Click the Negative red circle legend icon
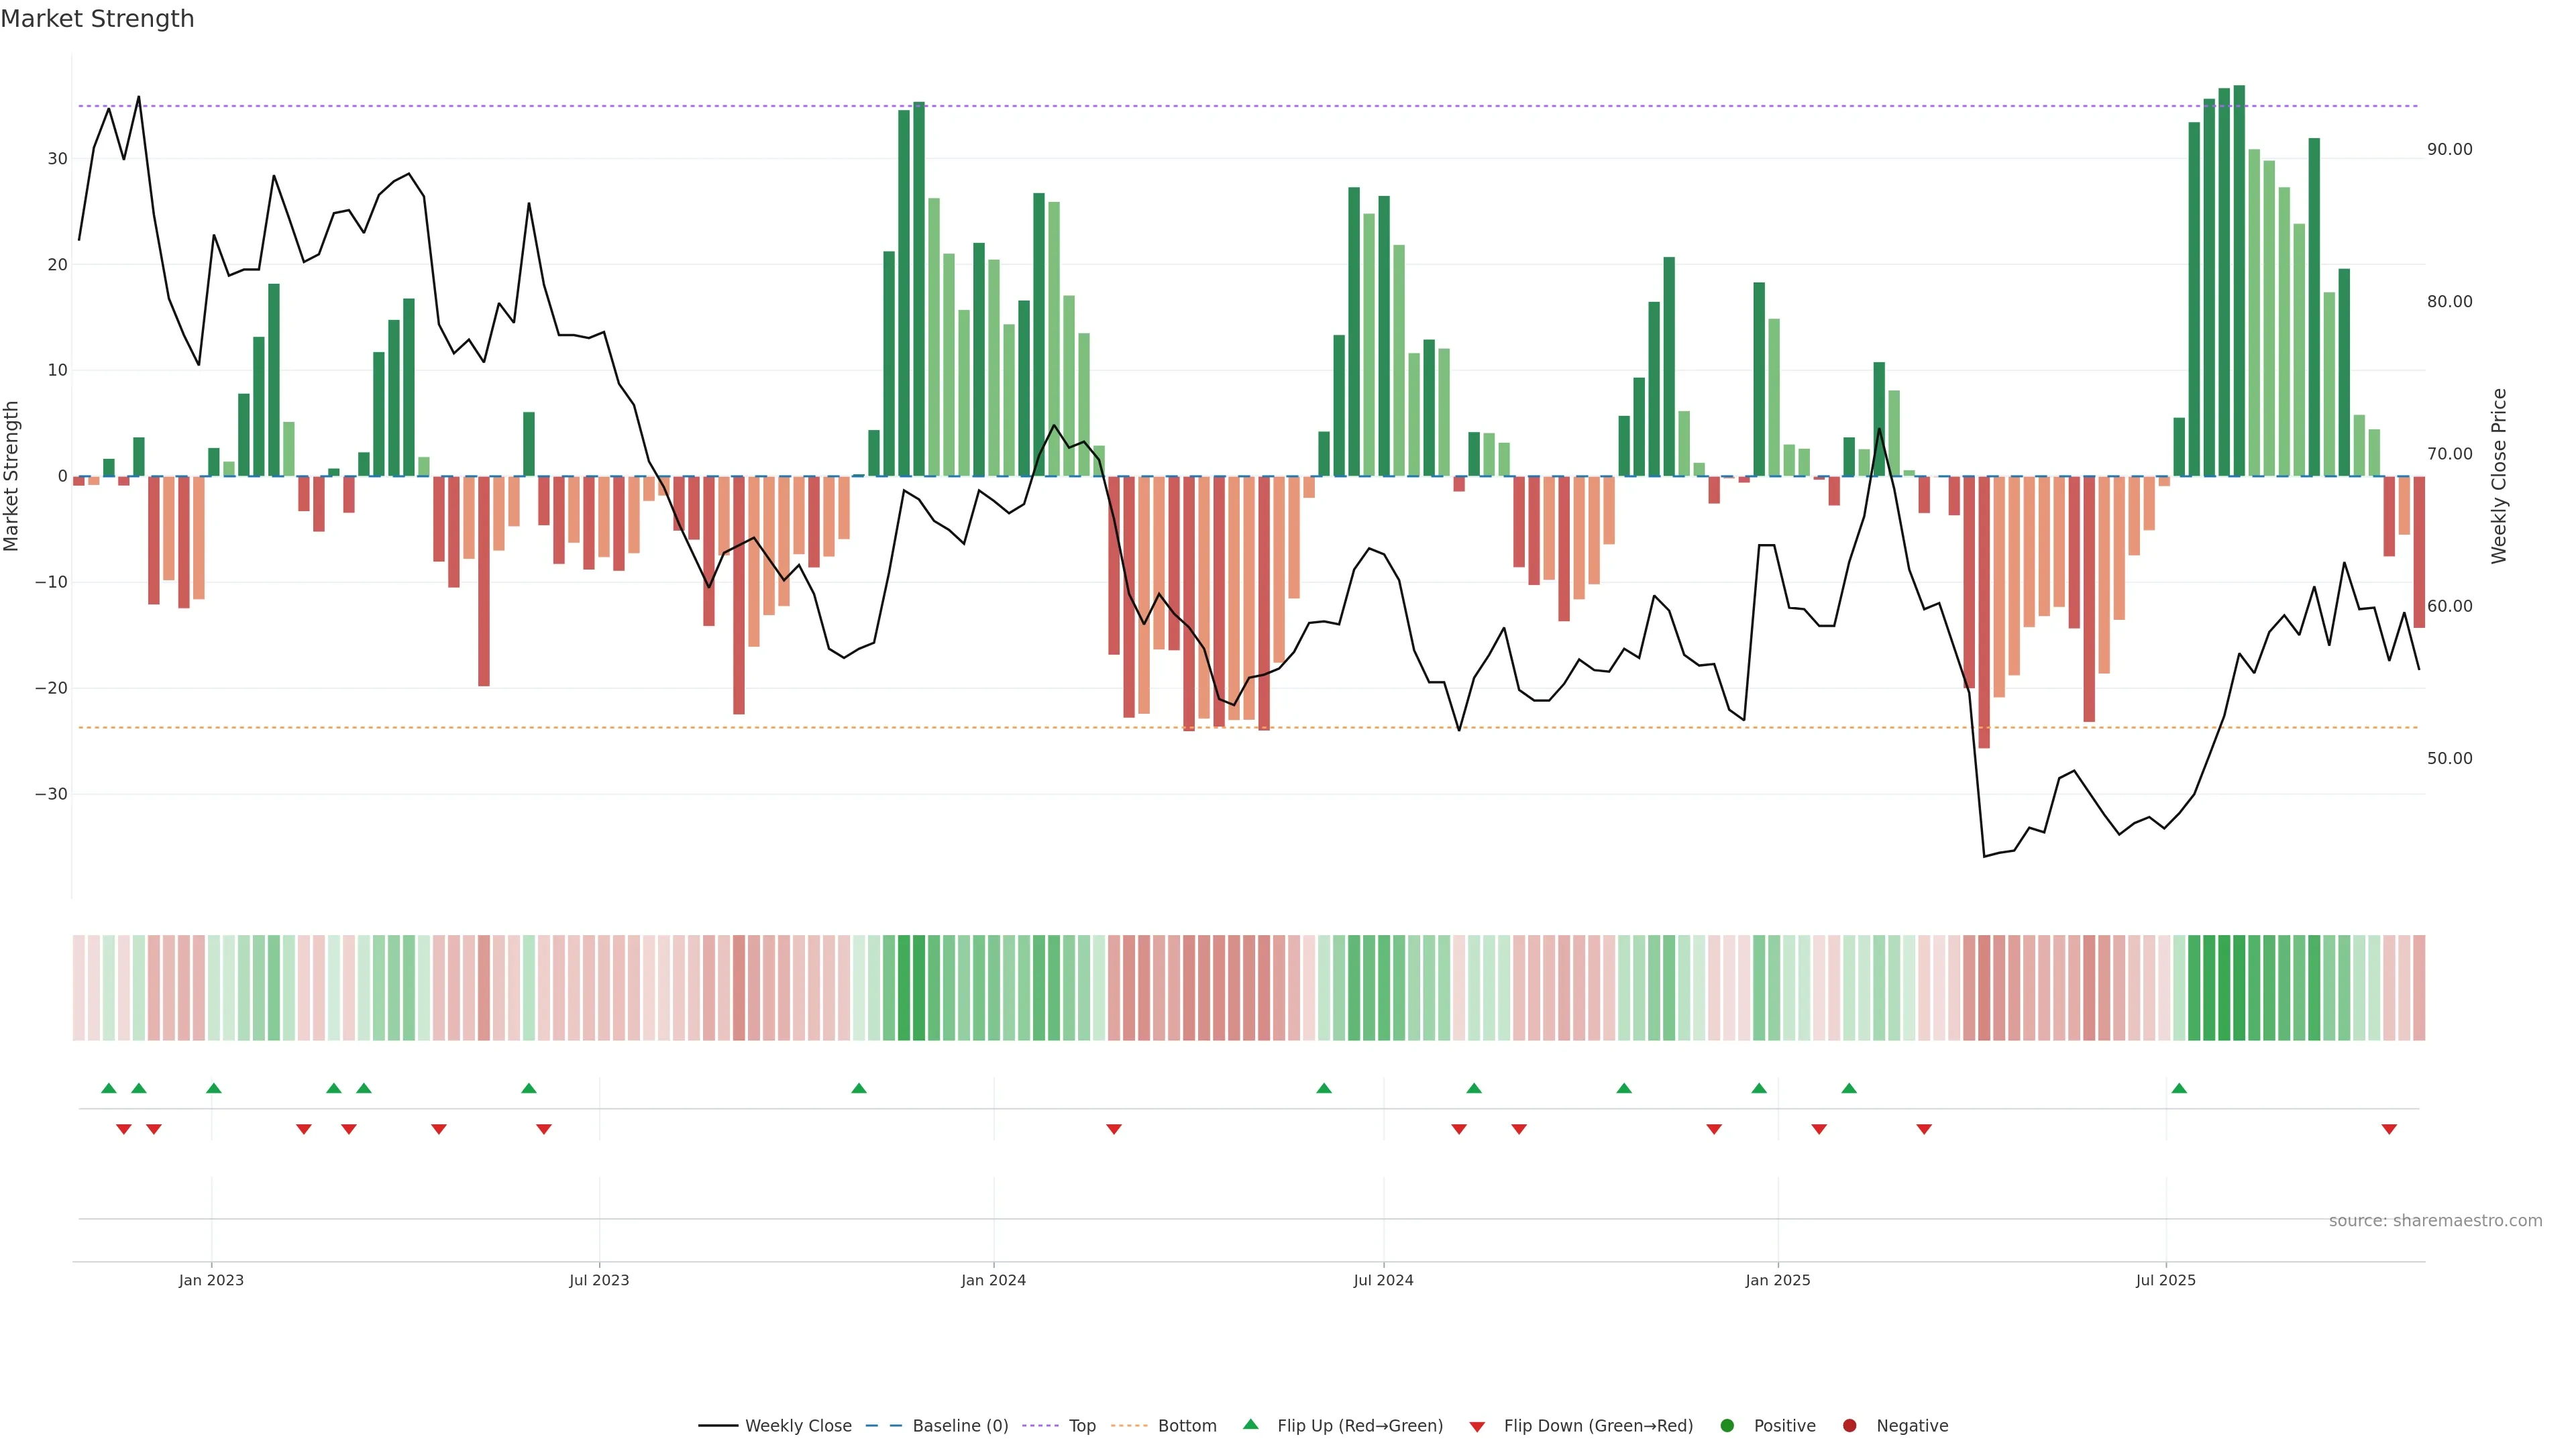Screen dimensions: 2576x1449 pos(1849,1425)
